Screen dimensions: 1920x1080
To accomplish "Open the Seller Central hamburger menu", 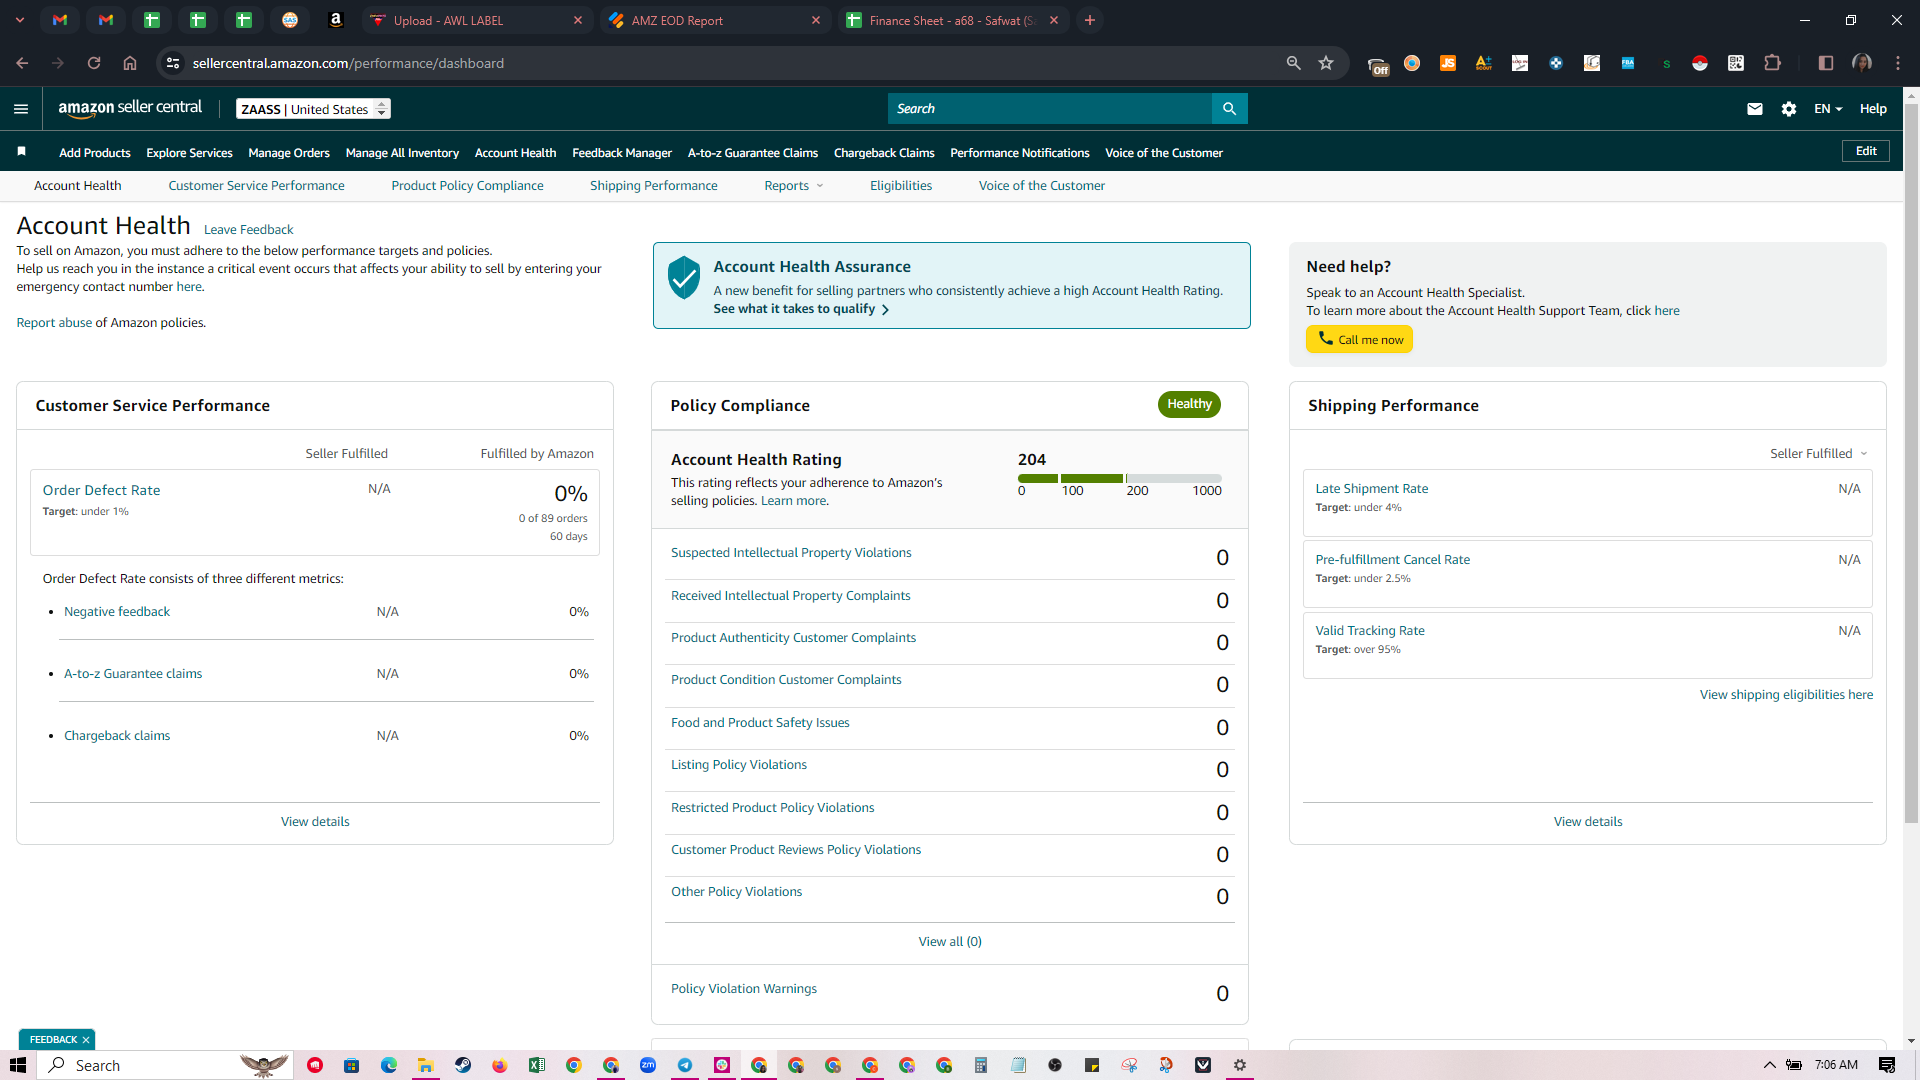I will click(21, 109).
